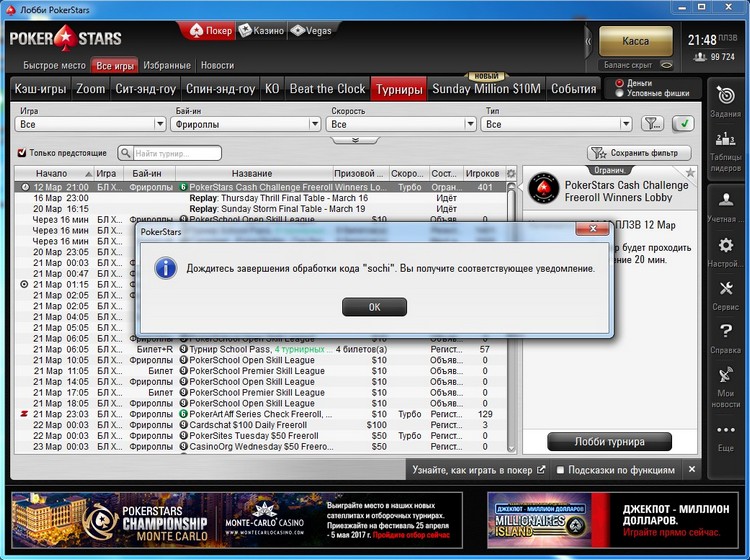Select Спин-энд-гоу tab

[220, 89]
